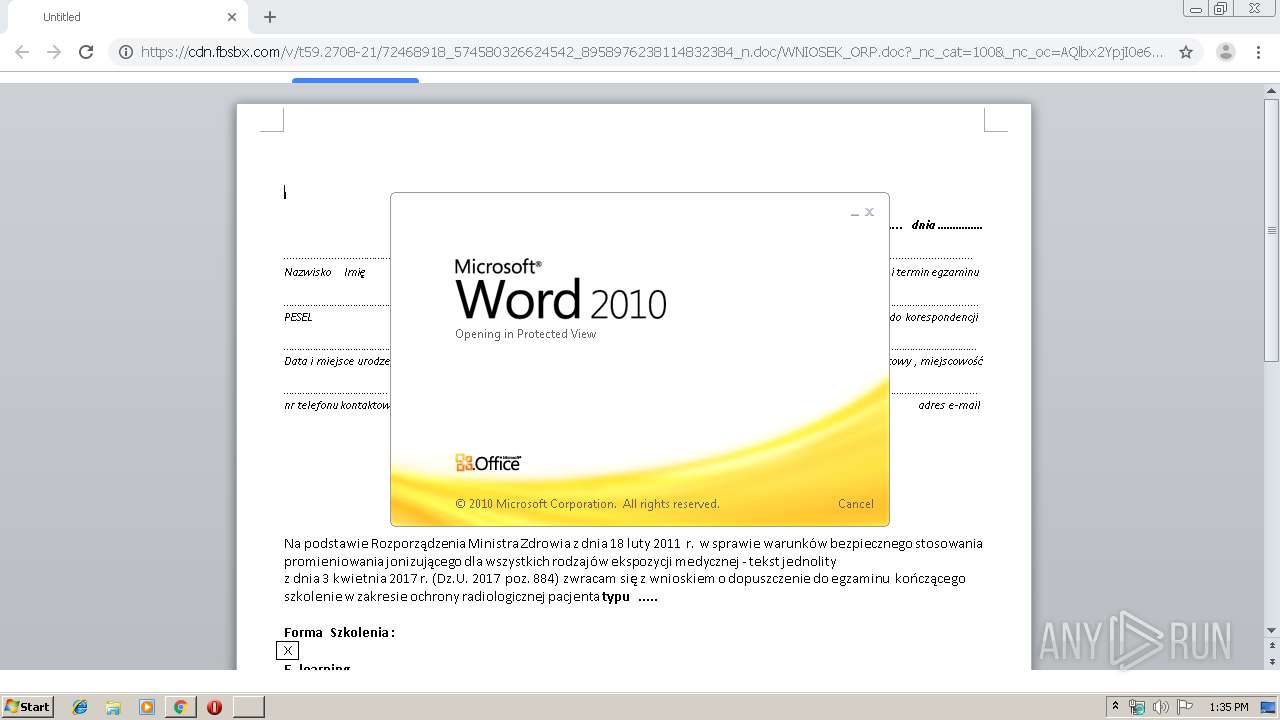Click the 'PESEL' field label in the document
Viewport: 1280px width, 720px height.
tap(298, 317)
